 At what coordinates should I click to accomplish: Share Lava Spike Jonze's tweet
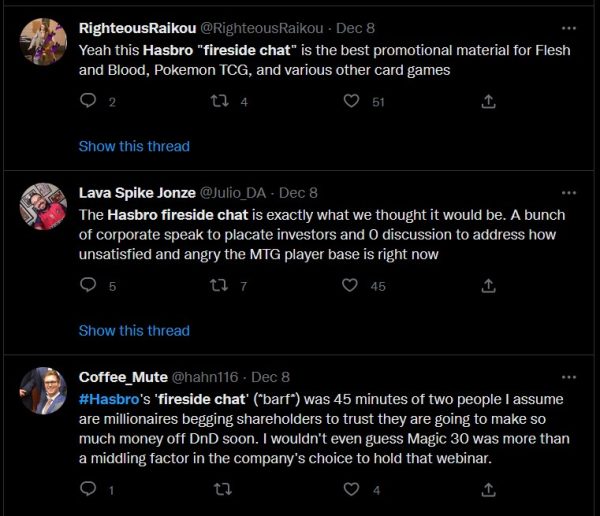[x=489, y=286]
